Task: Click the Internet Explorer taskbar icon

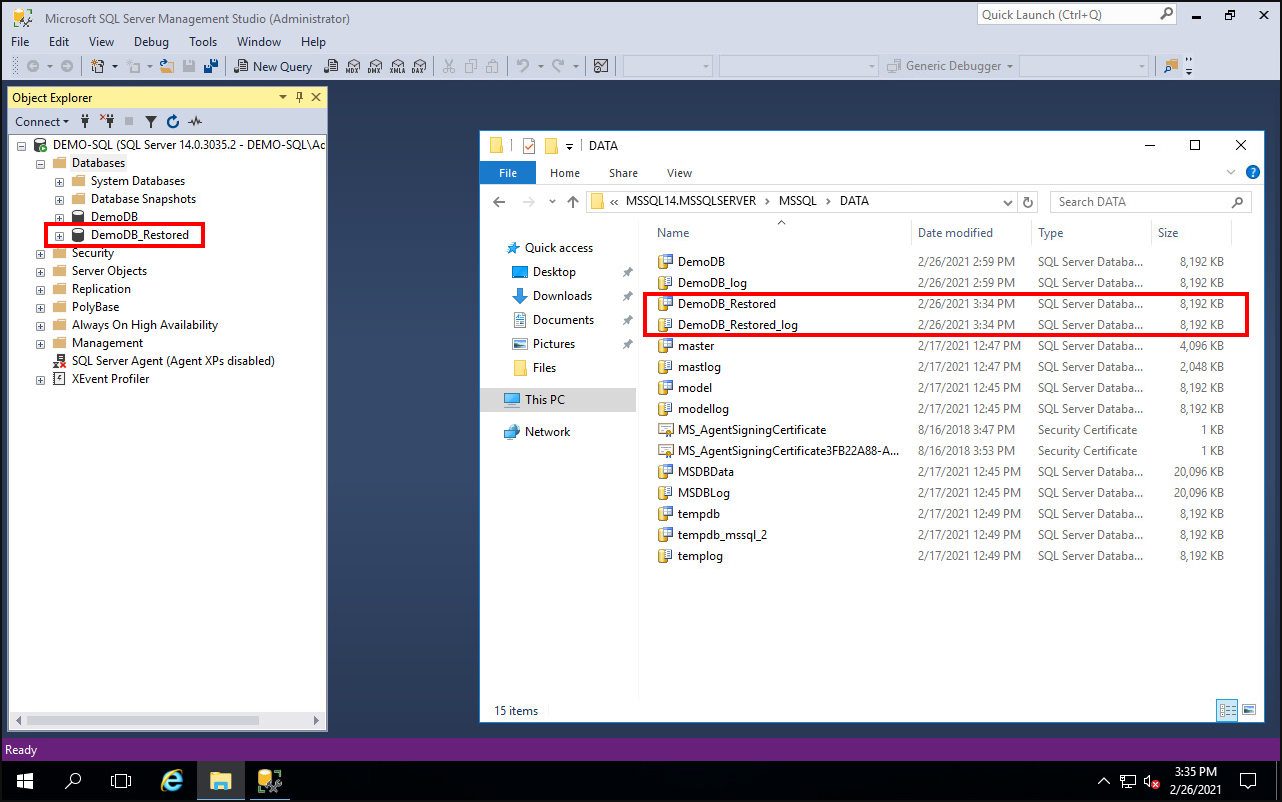Action: [172, 779]
